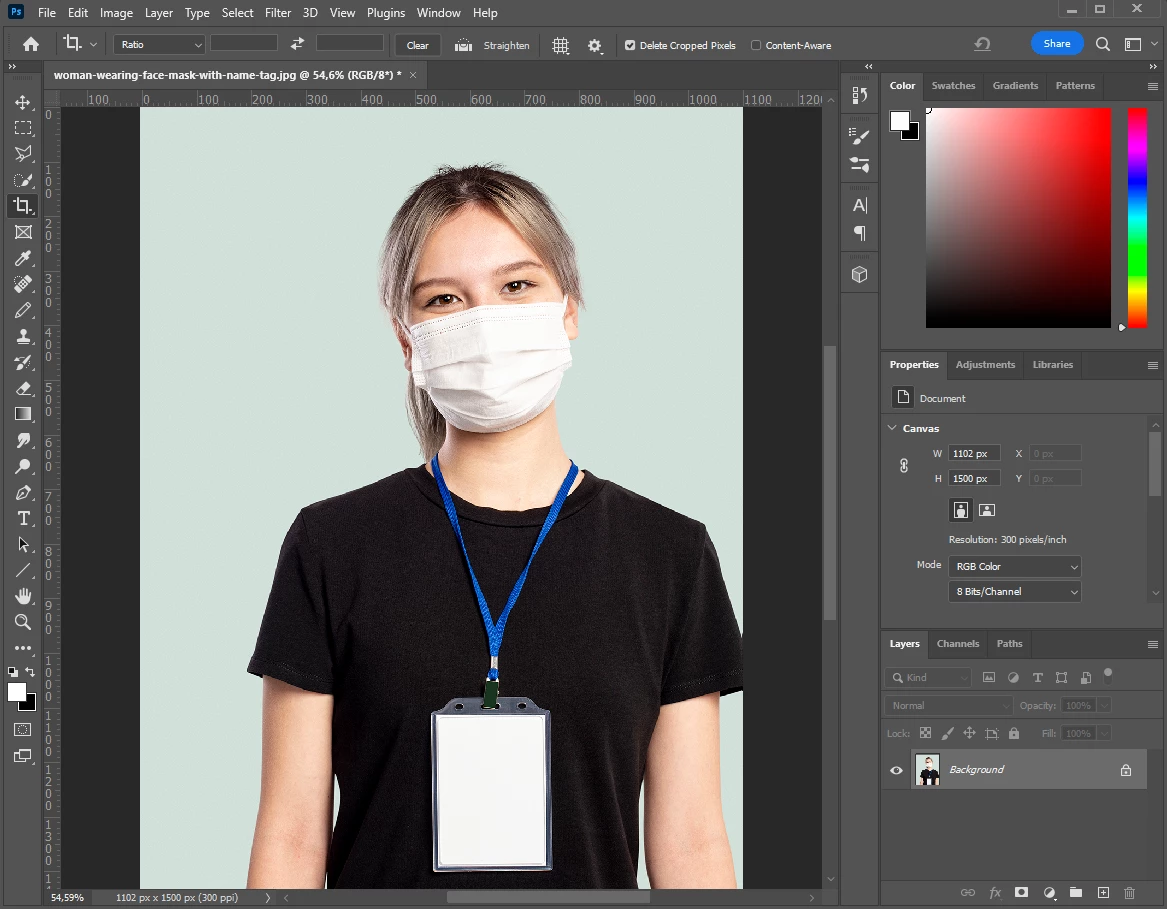1167x909 pixels.
Task: Open the Normal blend mode dropdown
Action: [x=948, y=705]
